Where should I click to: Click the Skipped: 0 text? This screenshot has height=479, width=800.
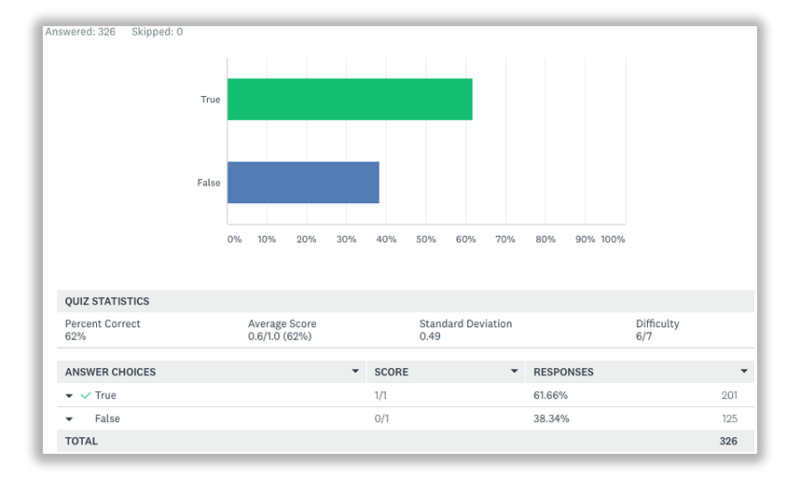(157, 32)
